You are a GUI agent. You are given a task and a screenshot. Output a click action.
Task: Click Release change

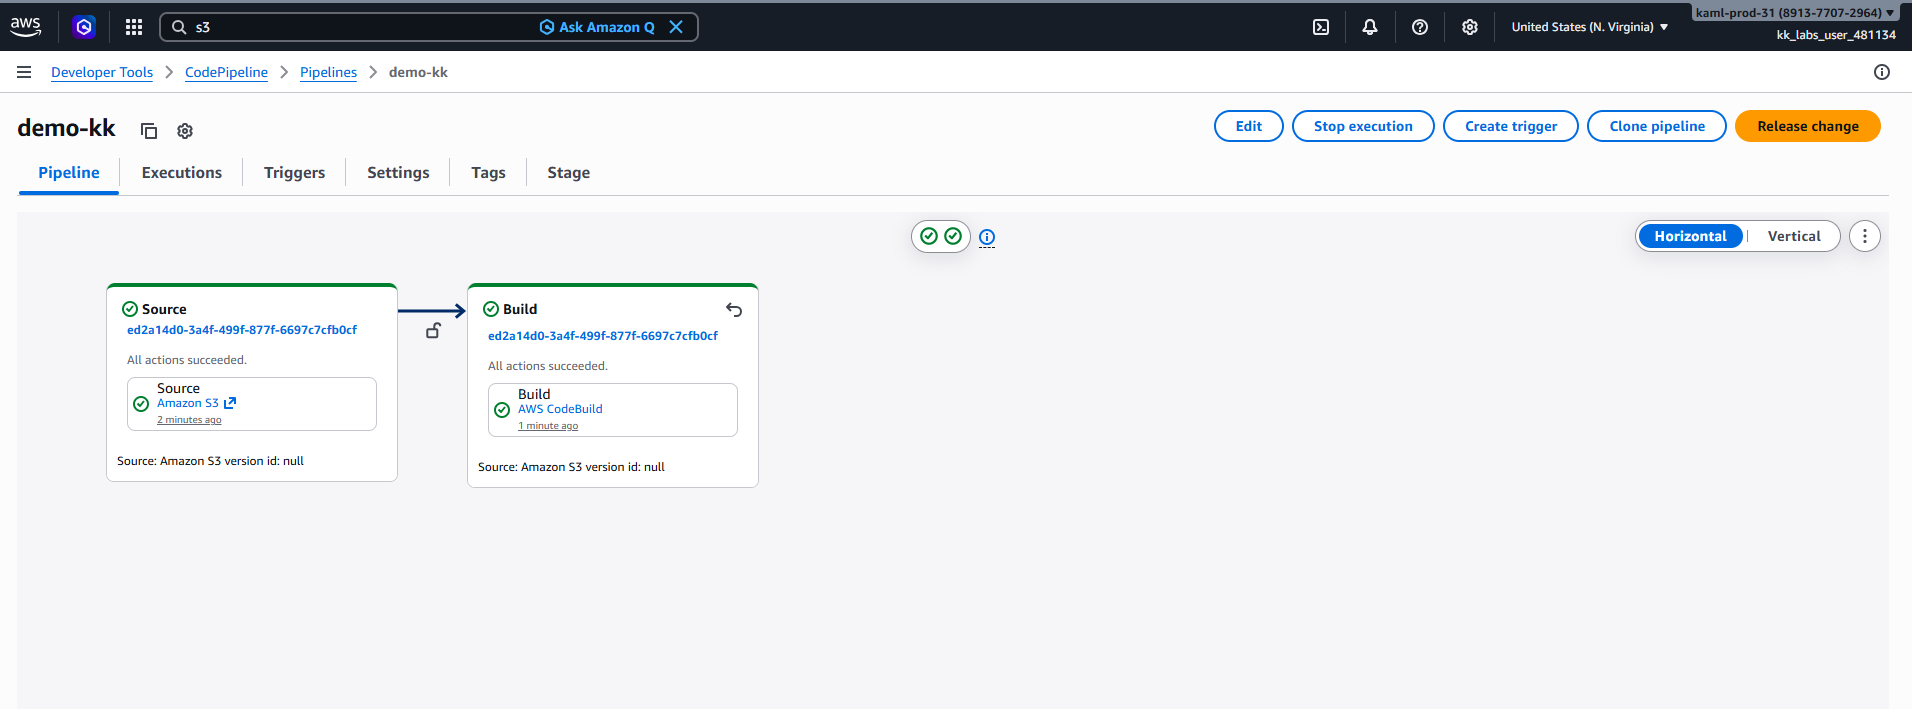coord(1808,126)
